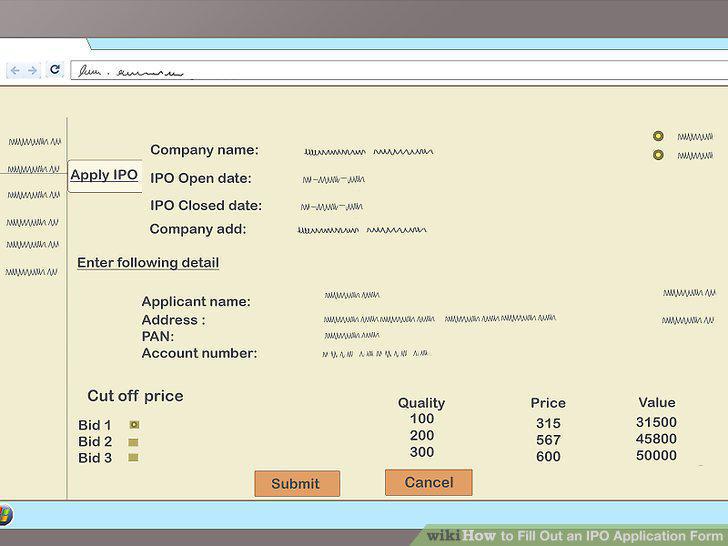This screenshot has width=728, height=546.
Task: Click the IPO Closed date label
Action: (206, 206)
